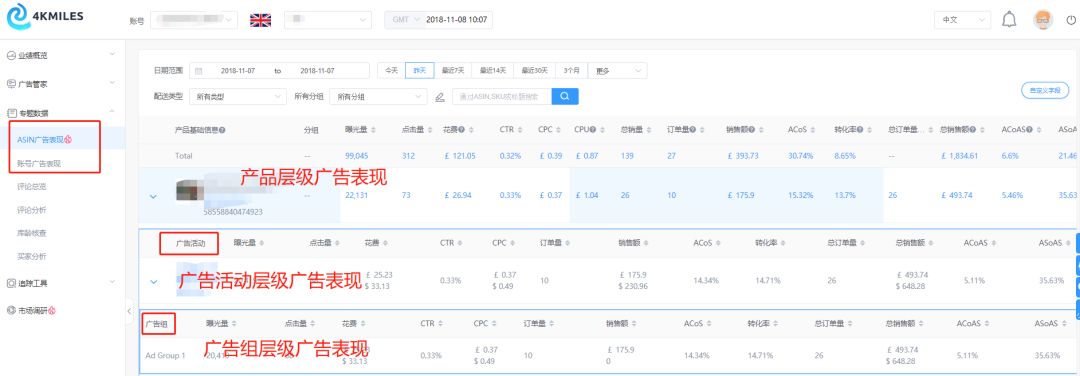Click help icon beside ACoAS in top header
Viewport: 1080px width, 376px height.
[x=1028, y=129]
